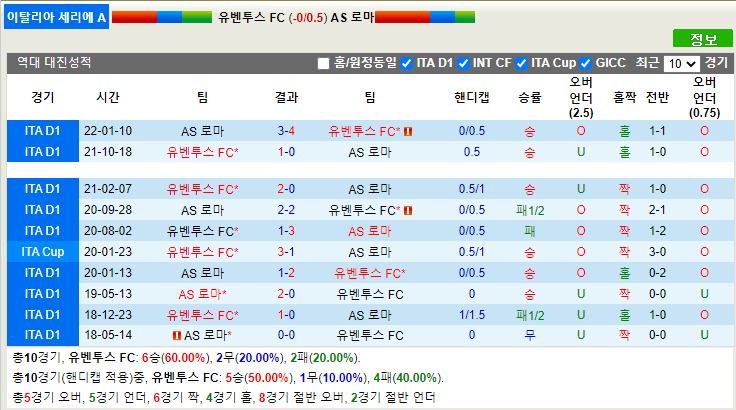
Task: Open the 최근 10 경기 dropdown
Action: point(682,63)
